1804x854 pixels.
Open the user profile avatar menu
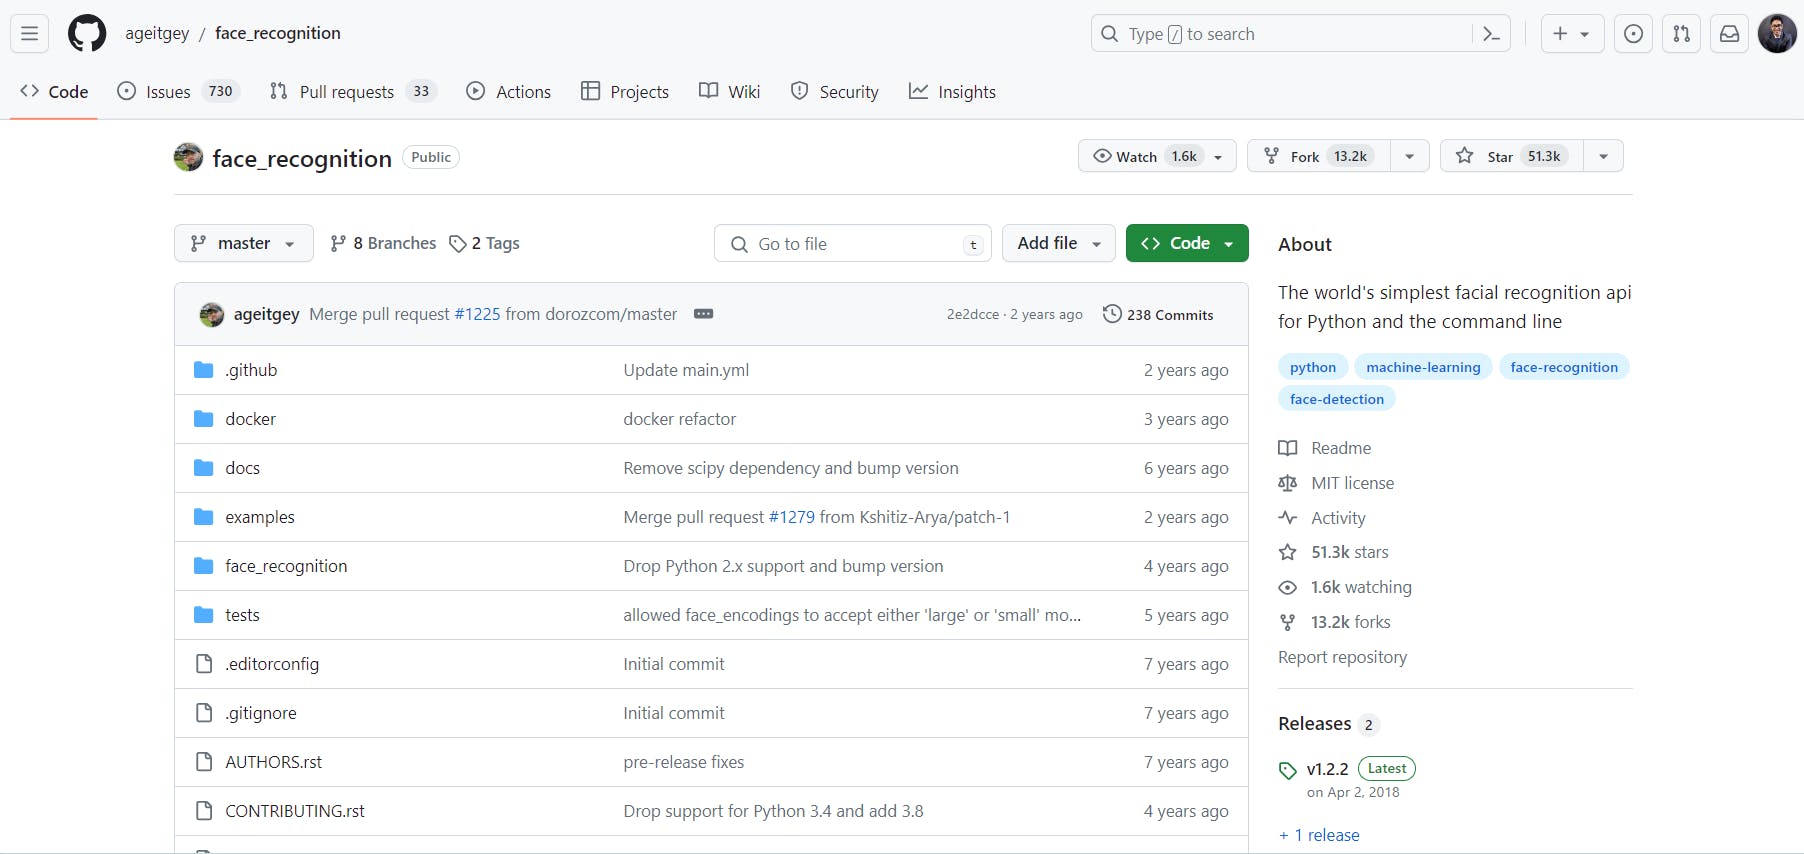[1777, 34]
